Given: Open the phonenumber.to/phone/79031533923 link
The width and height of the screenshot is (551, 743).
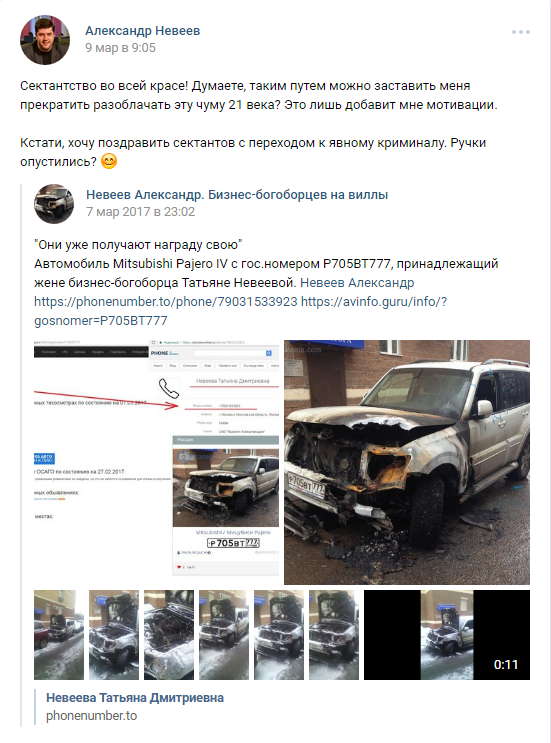Looking at the screenshot, I should (166, 302).
